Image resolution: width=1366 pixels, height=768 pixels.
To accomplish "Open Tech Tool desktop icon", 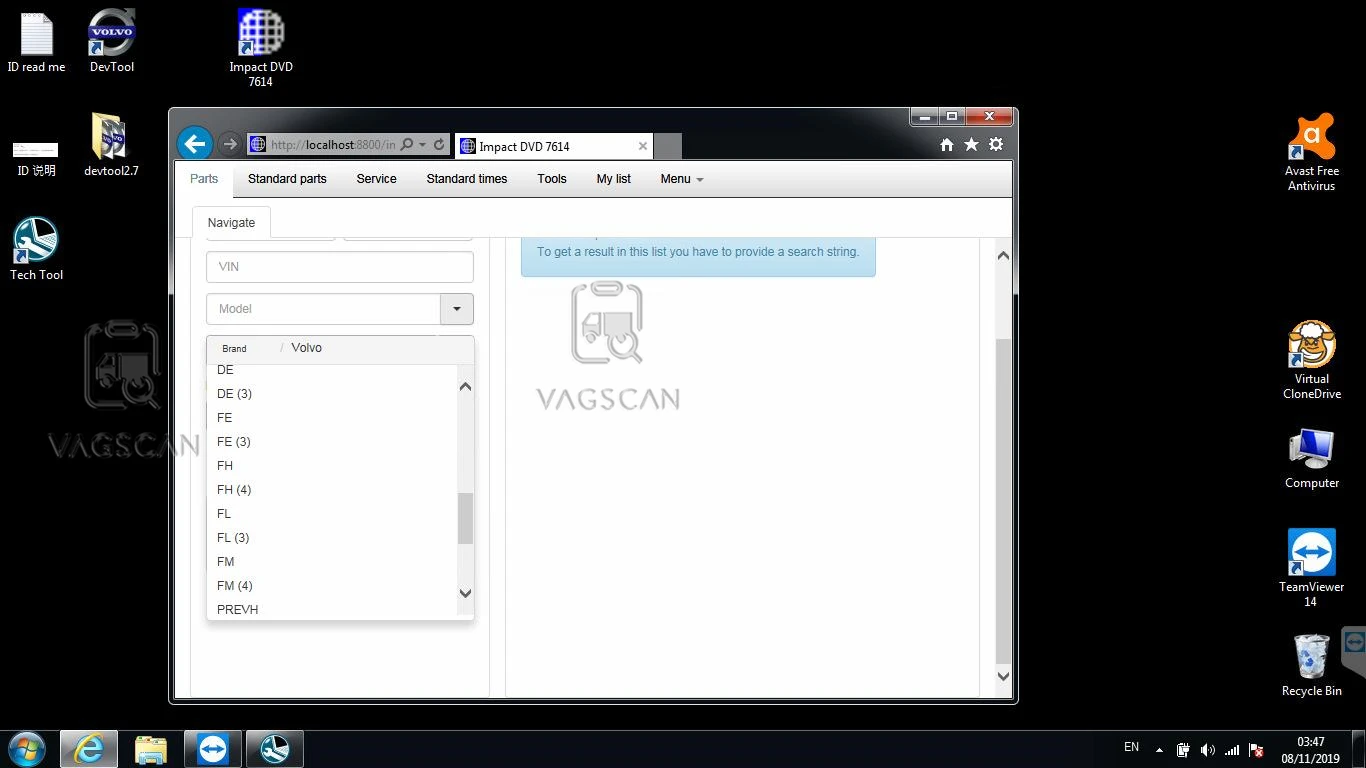I will tap(36, 248).
